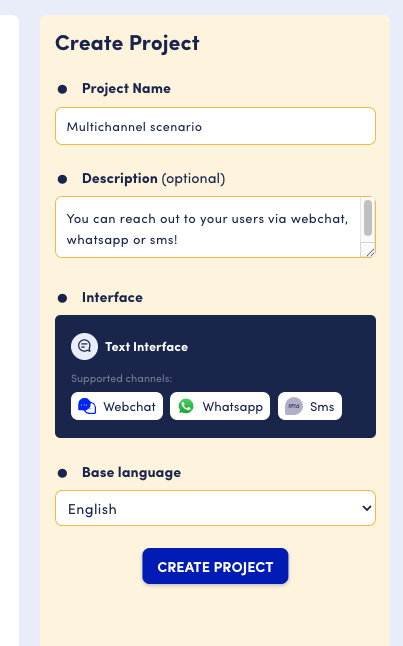
Task: Select the Text Interface card
Action: (x=216, y=377)
